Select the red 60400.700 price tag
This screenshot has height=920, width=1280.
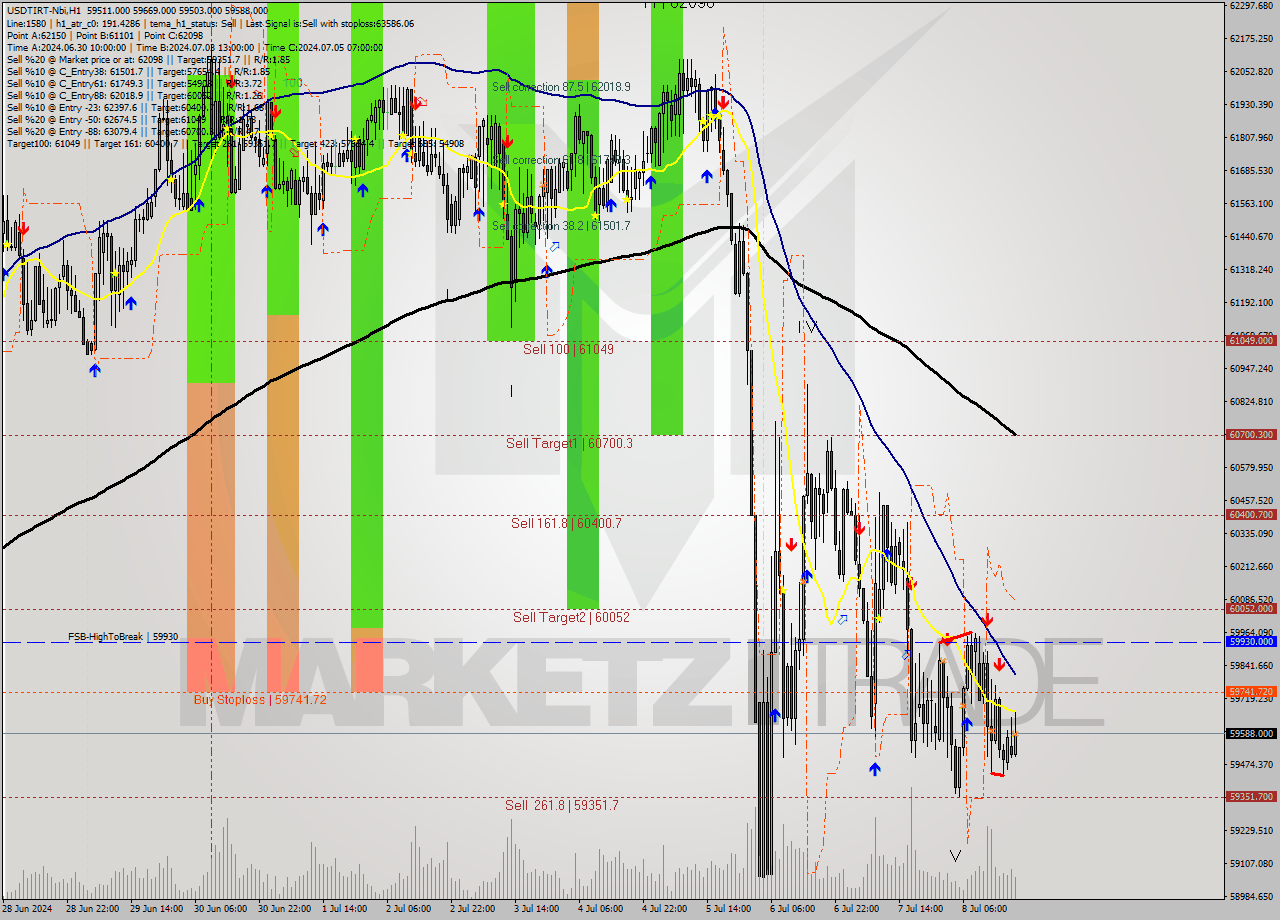coord(1250,515)
